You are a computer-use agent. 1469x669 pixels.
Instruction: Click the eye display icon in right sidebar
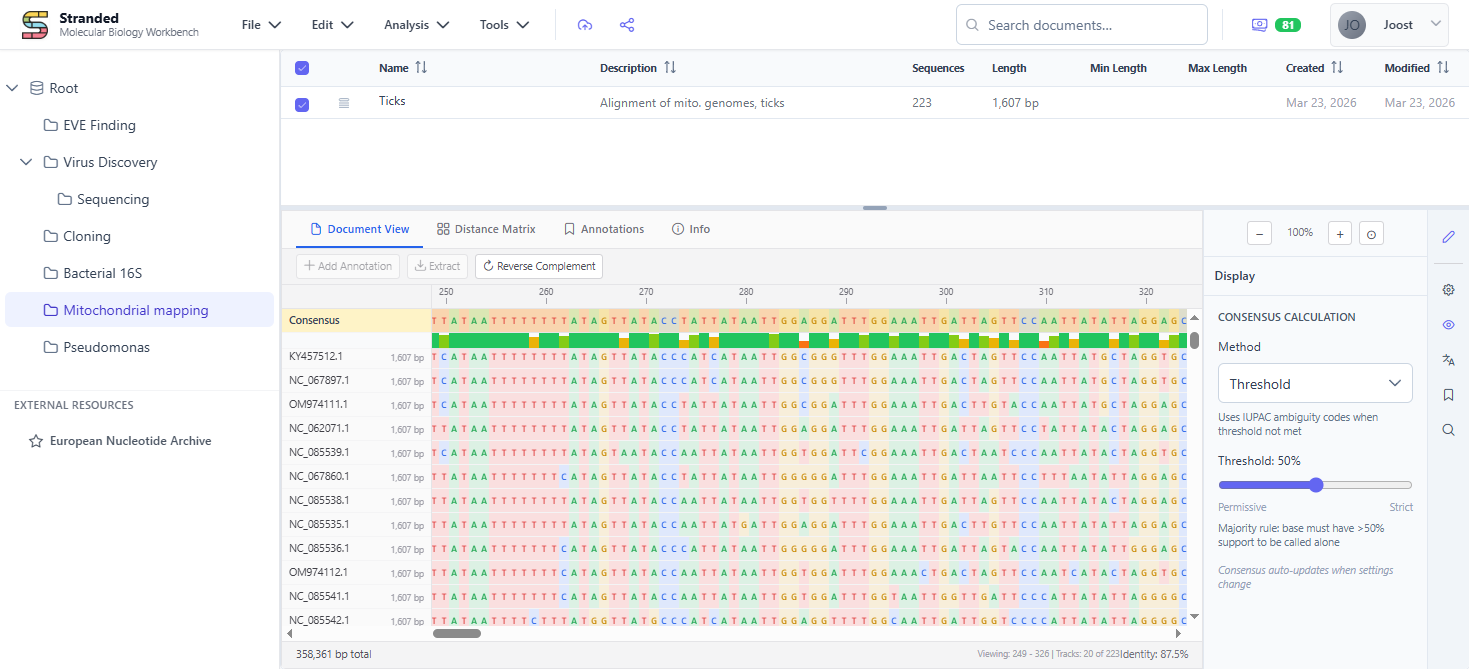pos(1448,324)
